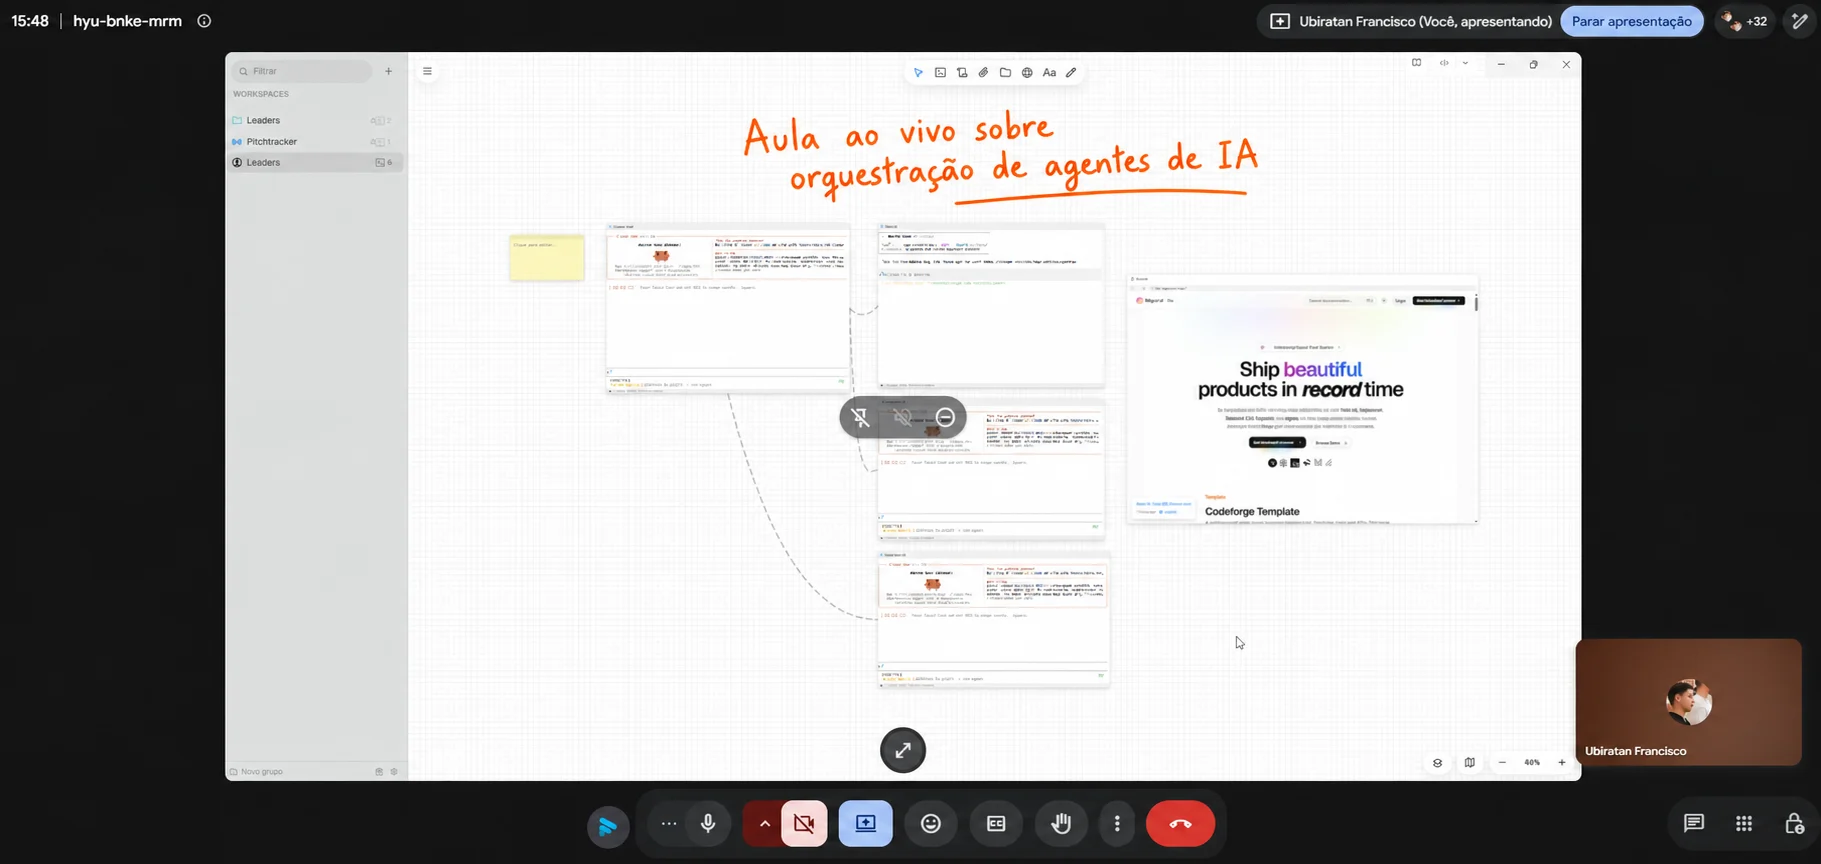Open the meeting chat panel

point(1693,823)
